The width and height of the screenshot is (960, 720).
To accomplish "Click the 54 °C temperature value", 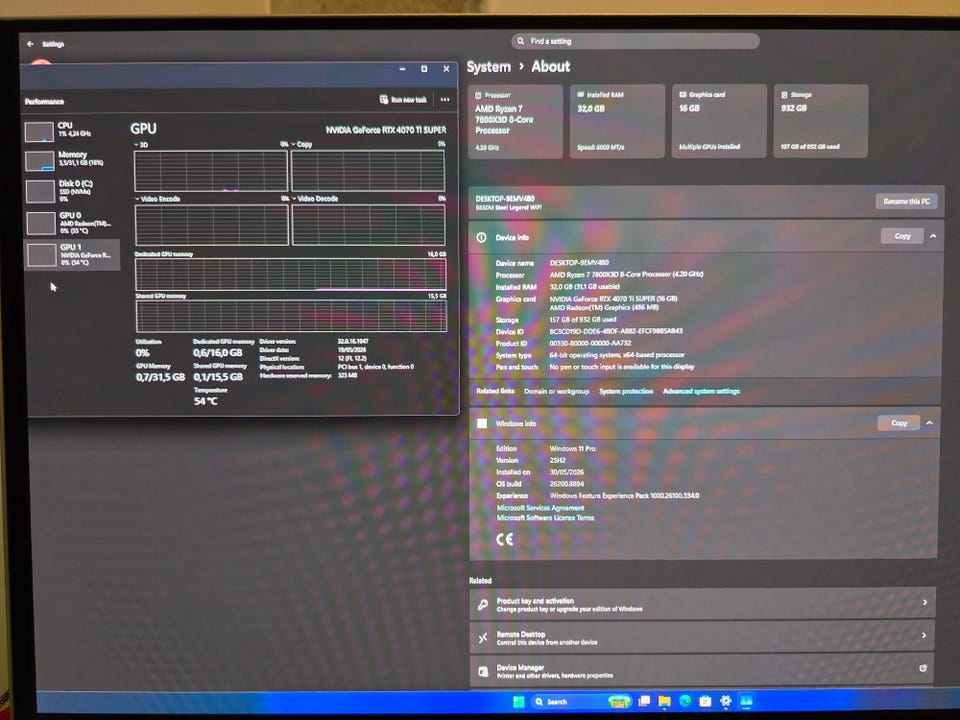I will coord(205,402).
